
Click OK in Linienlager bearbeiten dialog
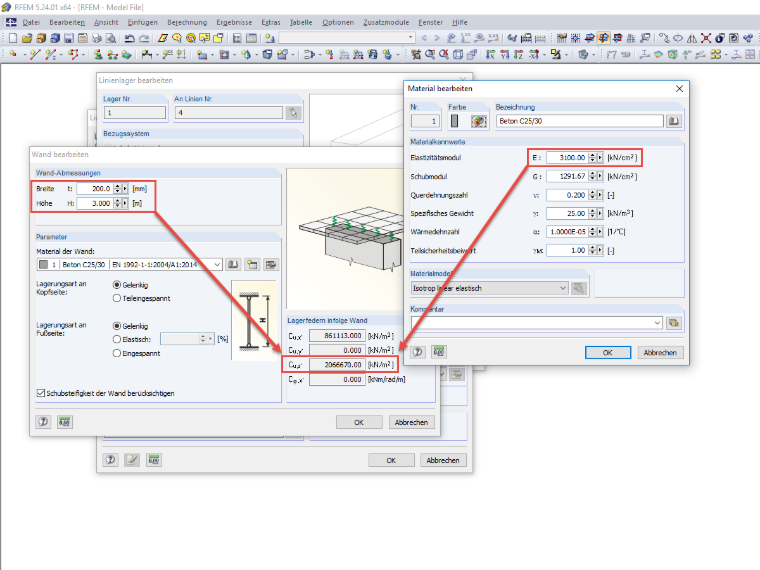click(391, 460)
